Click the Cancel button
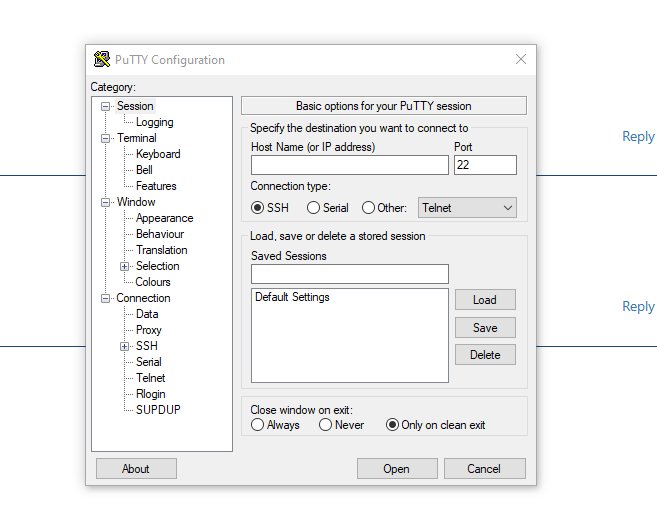Image resolution: width=657 pixels, height=530 pixels. point(484,468)
